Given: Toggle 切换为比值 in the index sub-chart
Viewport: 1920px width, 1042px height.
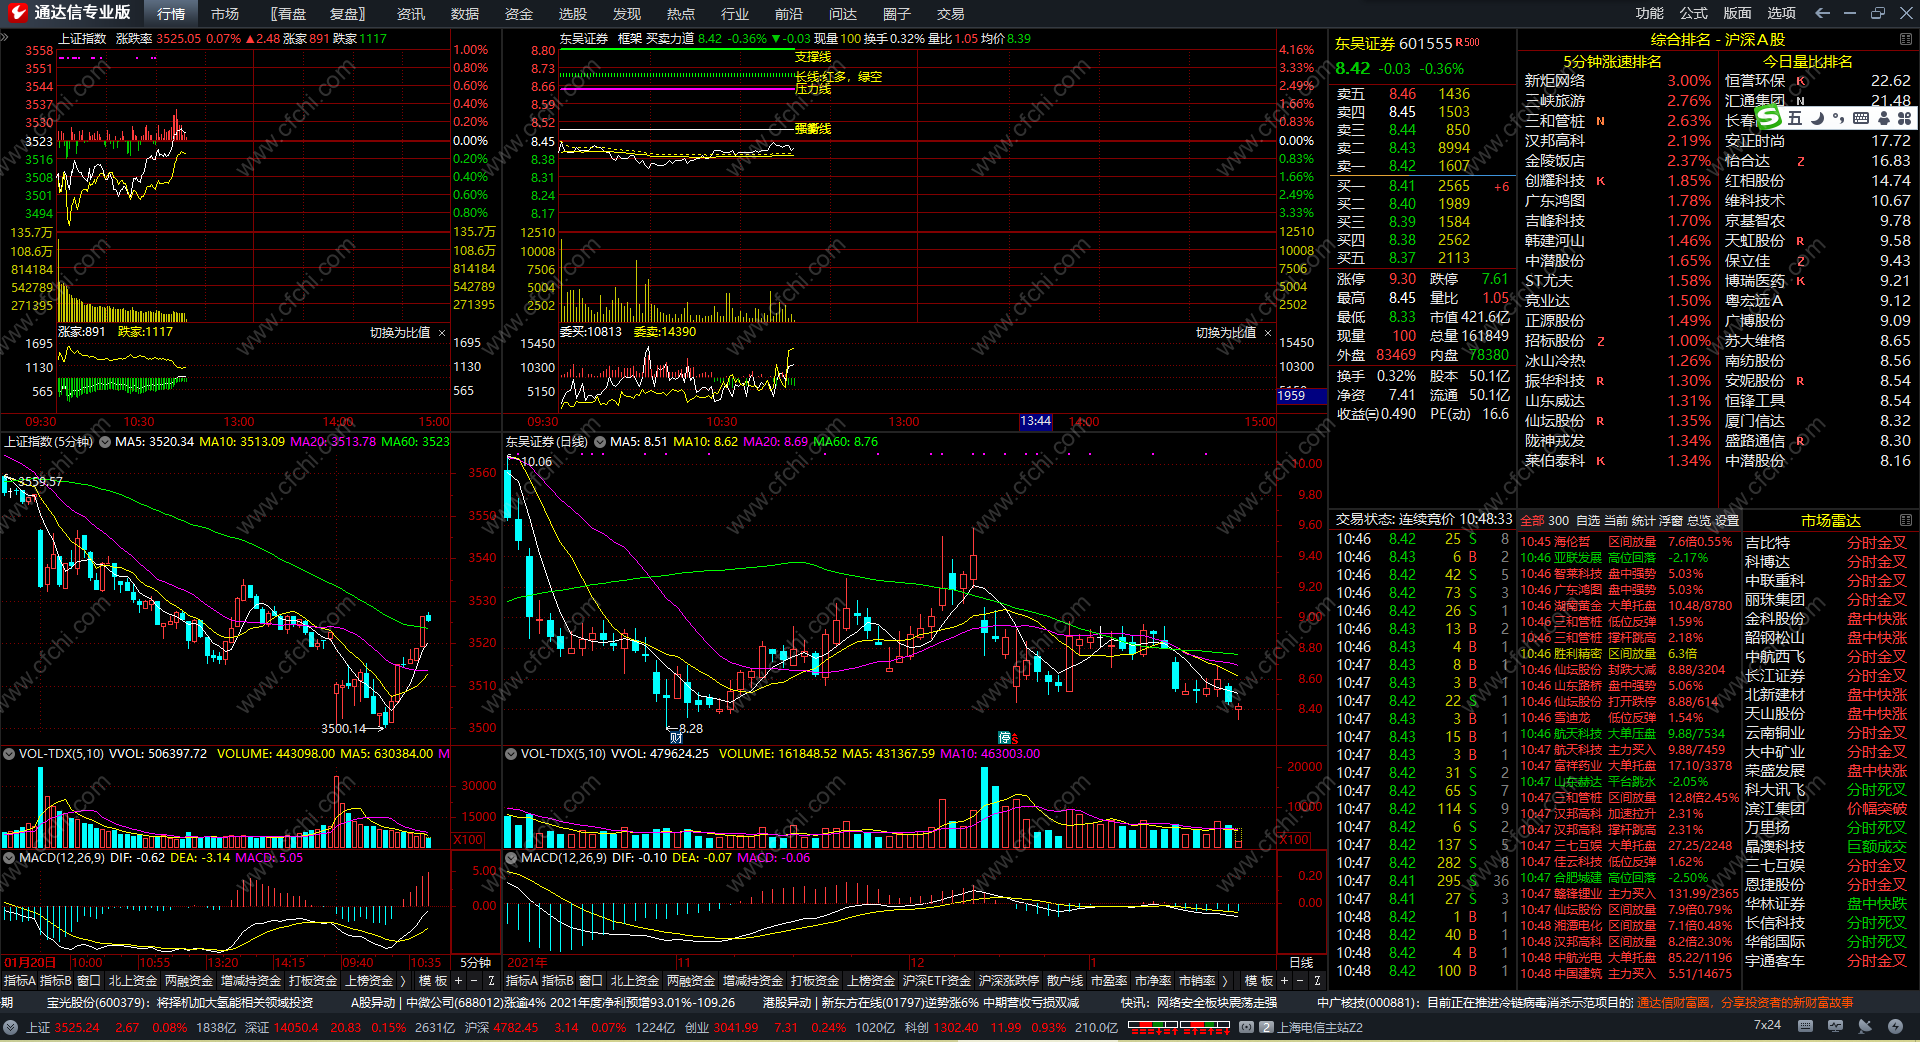Looking at the screenshot, I should (400, 333).
